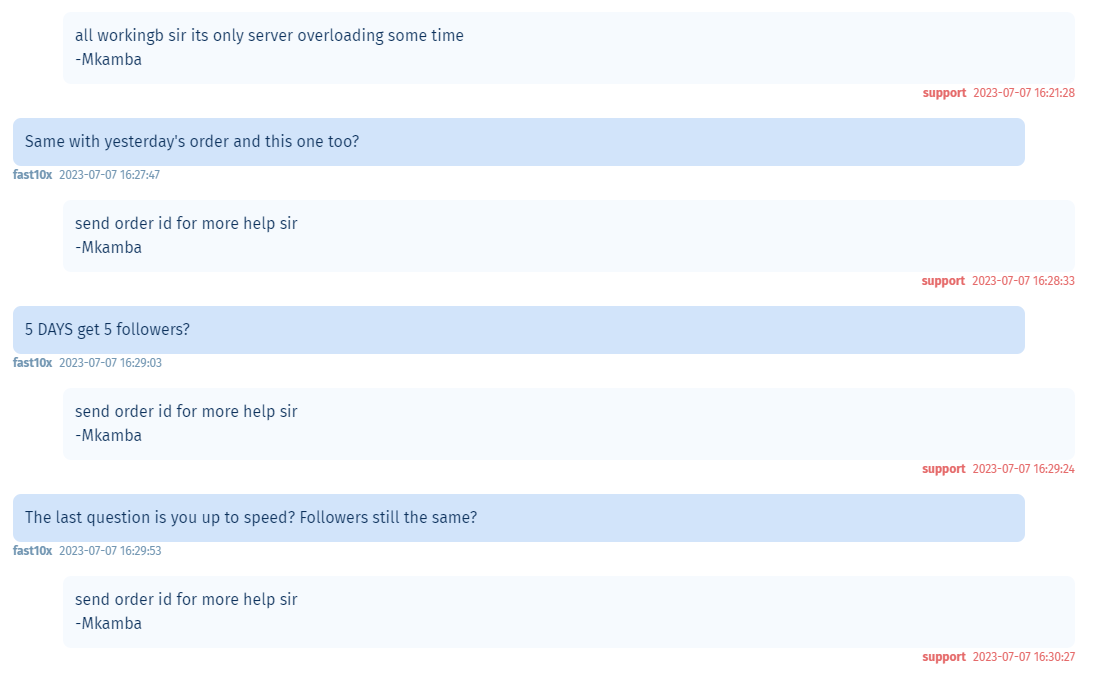Click the first 'send order id' support reply
1093x679 pixels.
[569, 236]
